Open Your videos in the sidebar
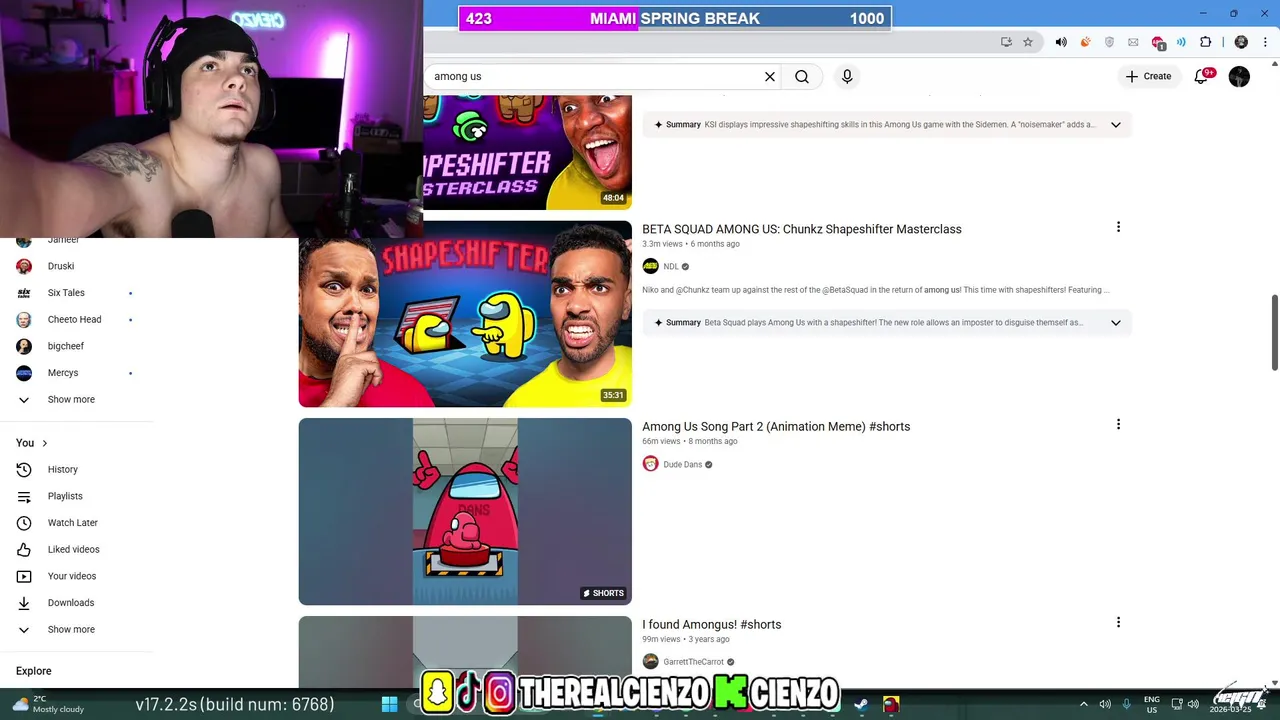Screen dimensions: 1280x720 tap(71, 576)
